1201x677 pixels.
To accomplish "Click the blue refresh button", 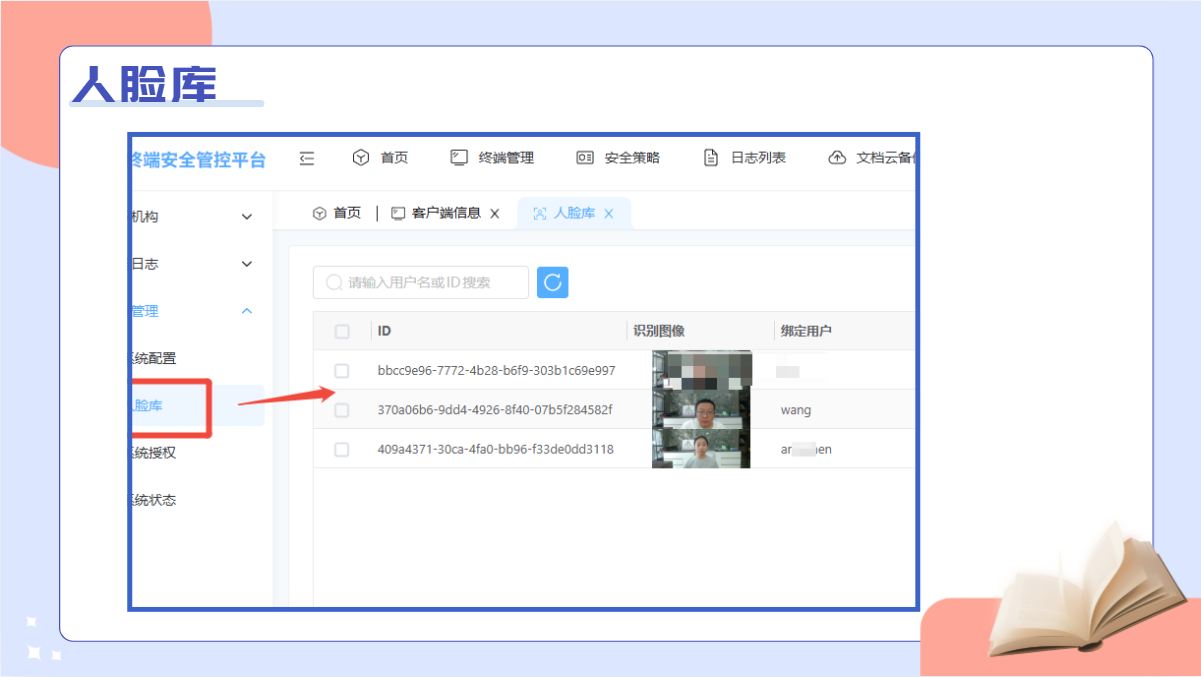I will pos(553,282).
